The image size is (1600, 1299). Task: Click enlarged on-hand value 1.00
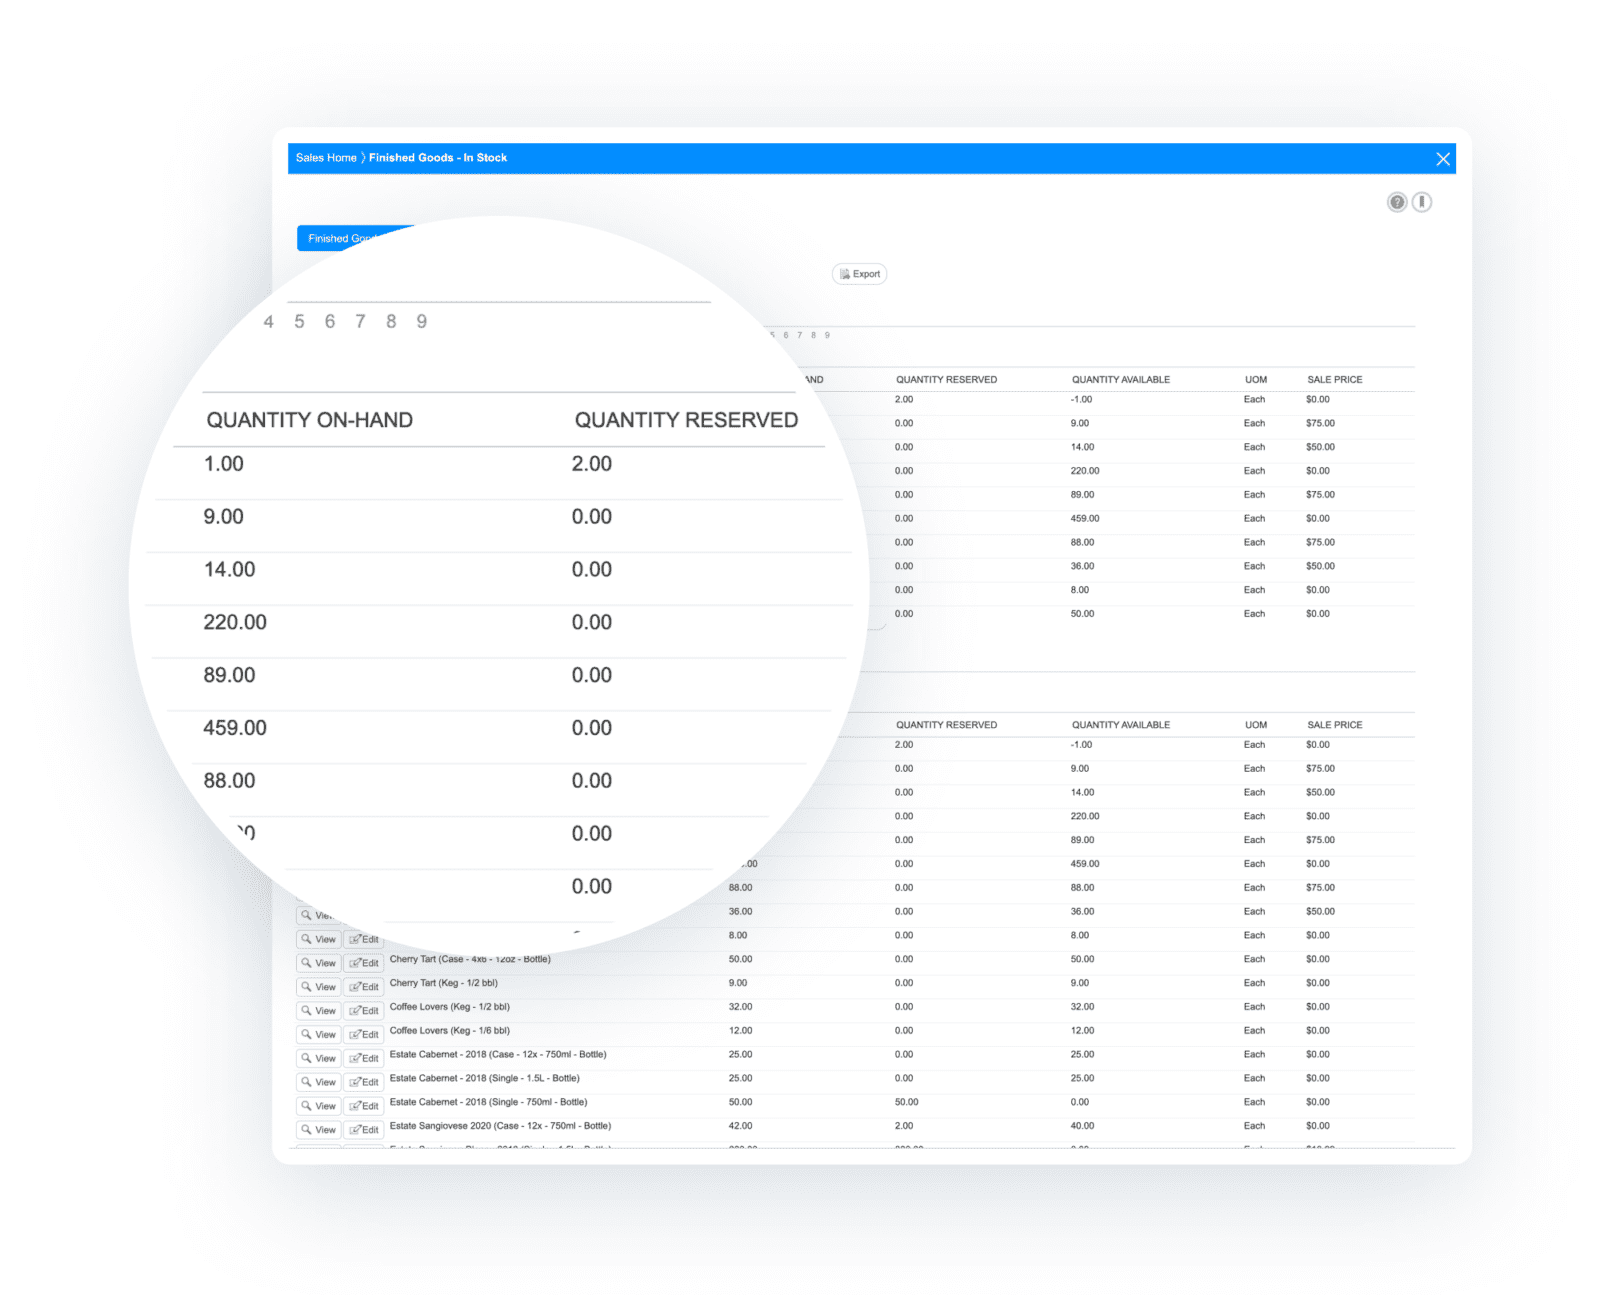pyautogui.click(x=224, y=464)
